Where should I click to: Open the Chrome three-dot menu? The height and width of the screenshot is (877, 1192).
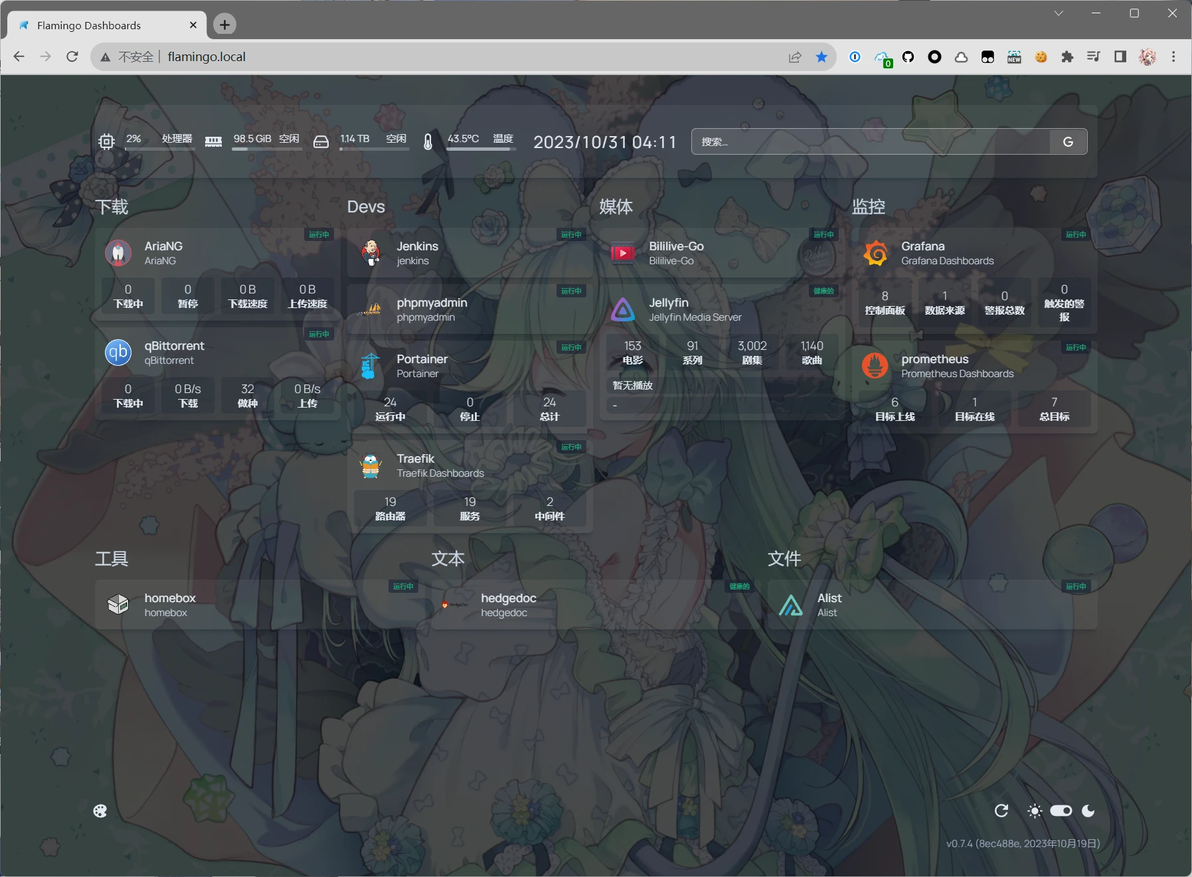(1174, 57)
